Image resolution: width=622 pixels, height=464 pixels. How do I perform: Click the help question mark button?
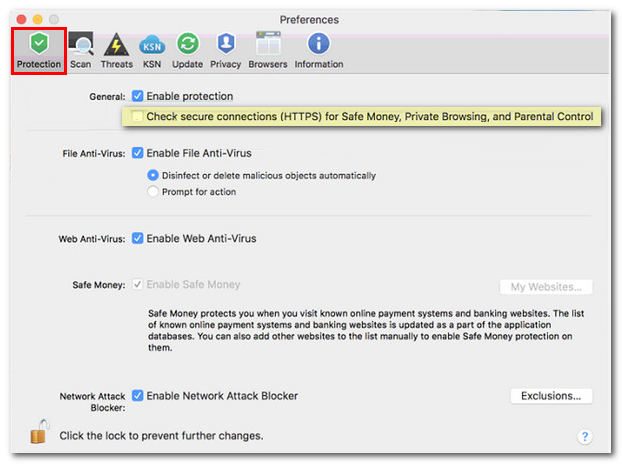pyautogui.click(x=585, y=436)
